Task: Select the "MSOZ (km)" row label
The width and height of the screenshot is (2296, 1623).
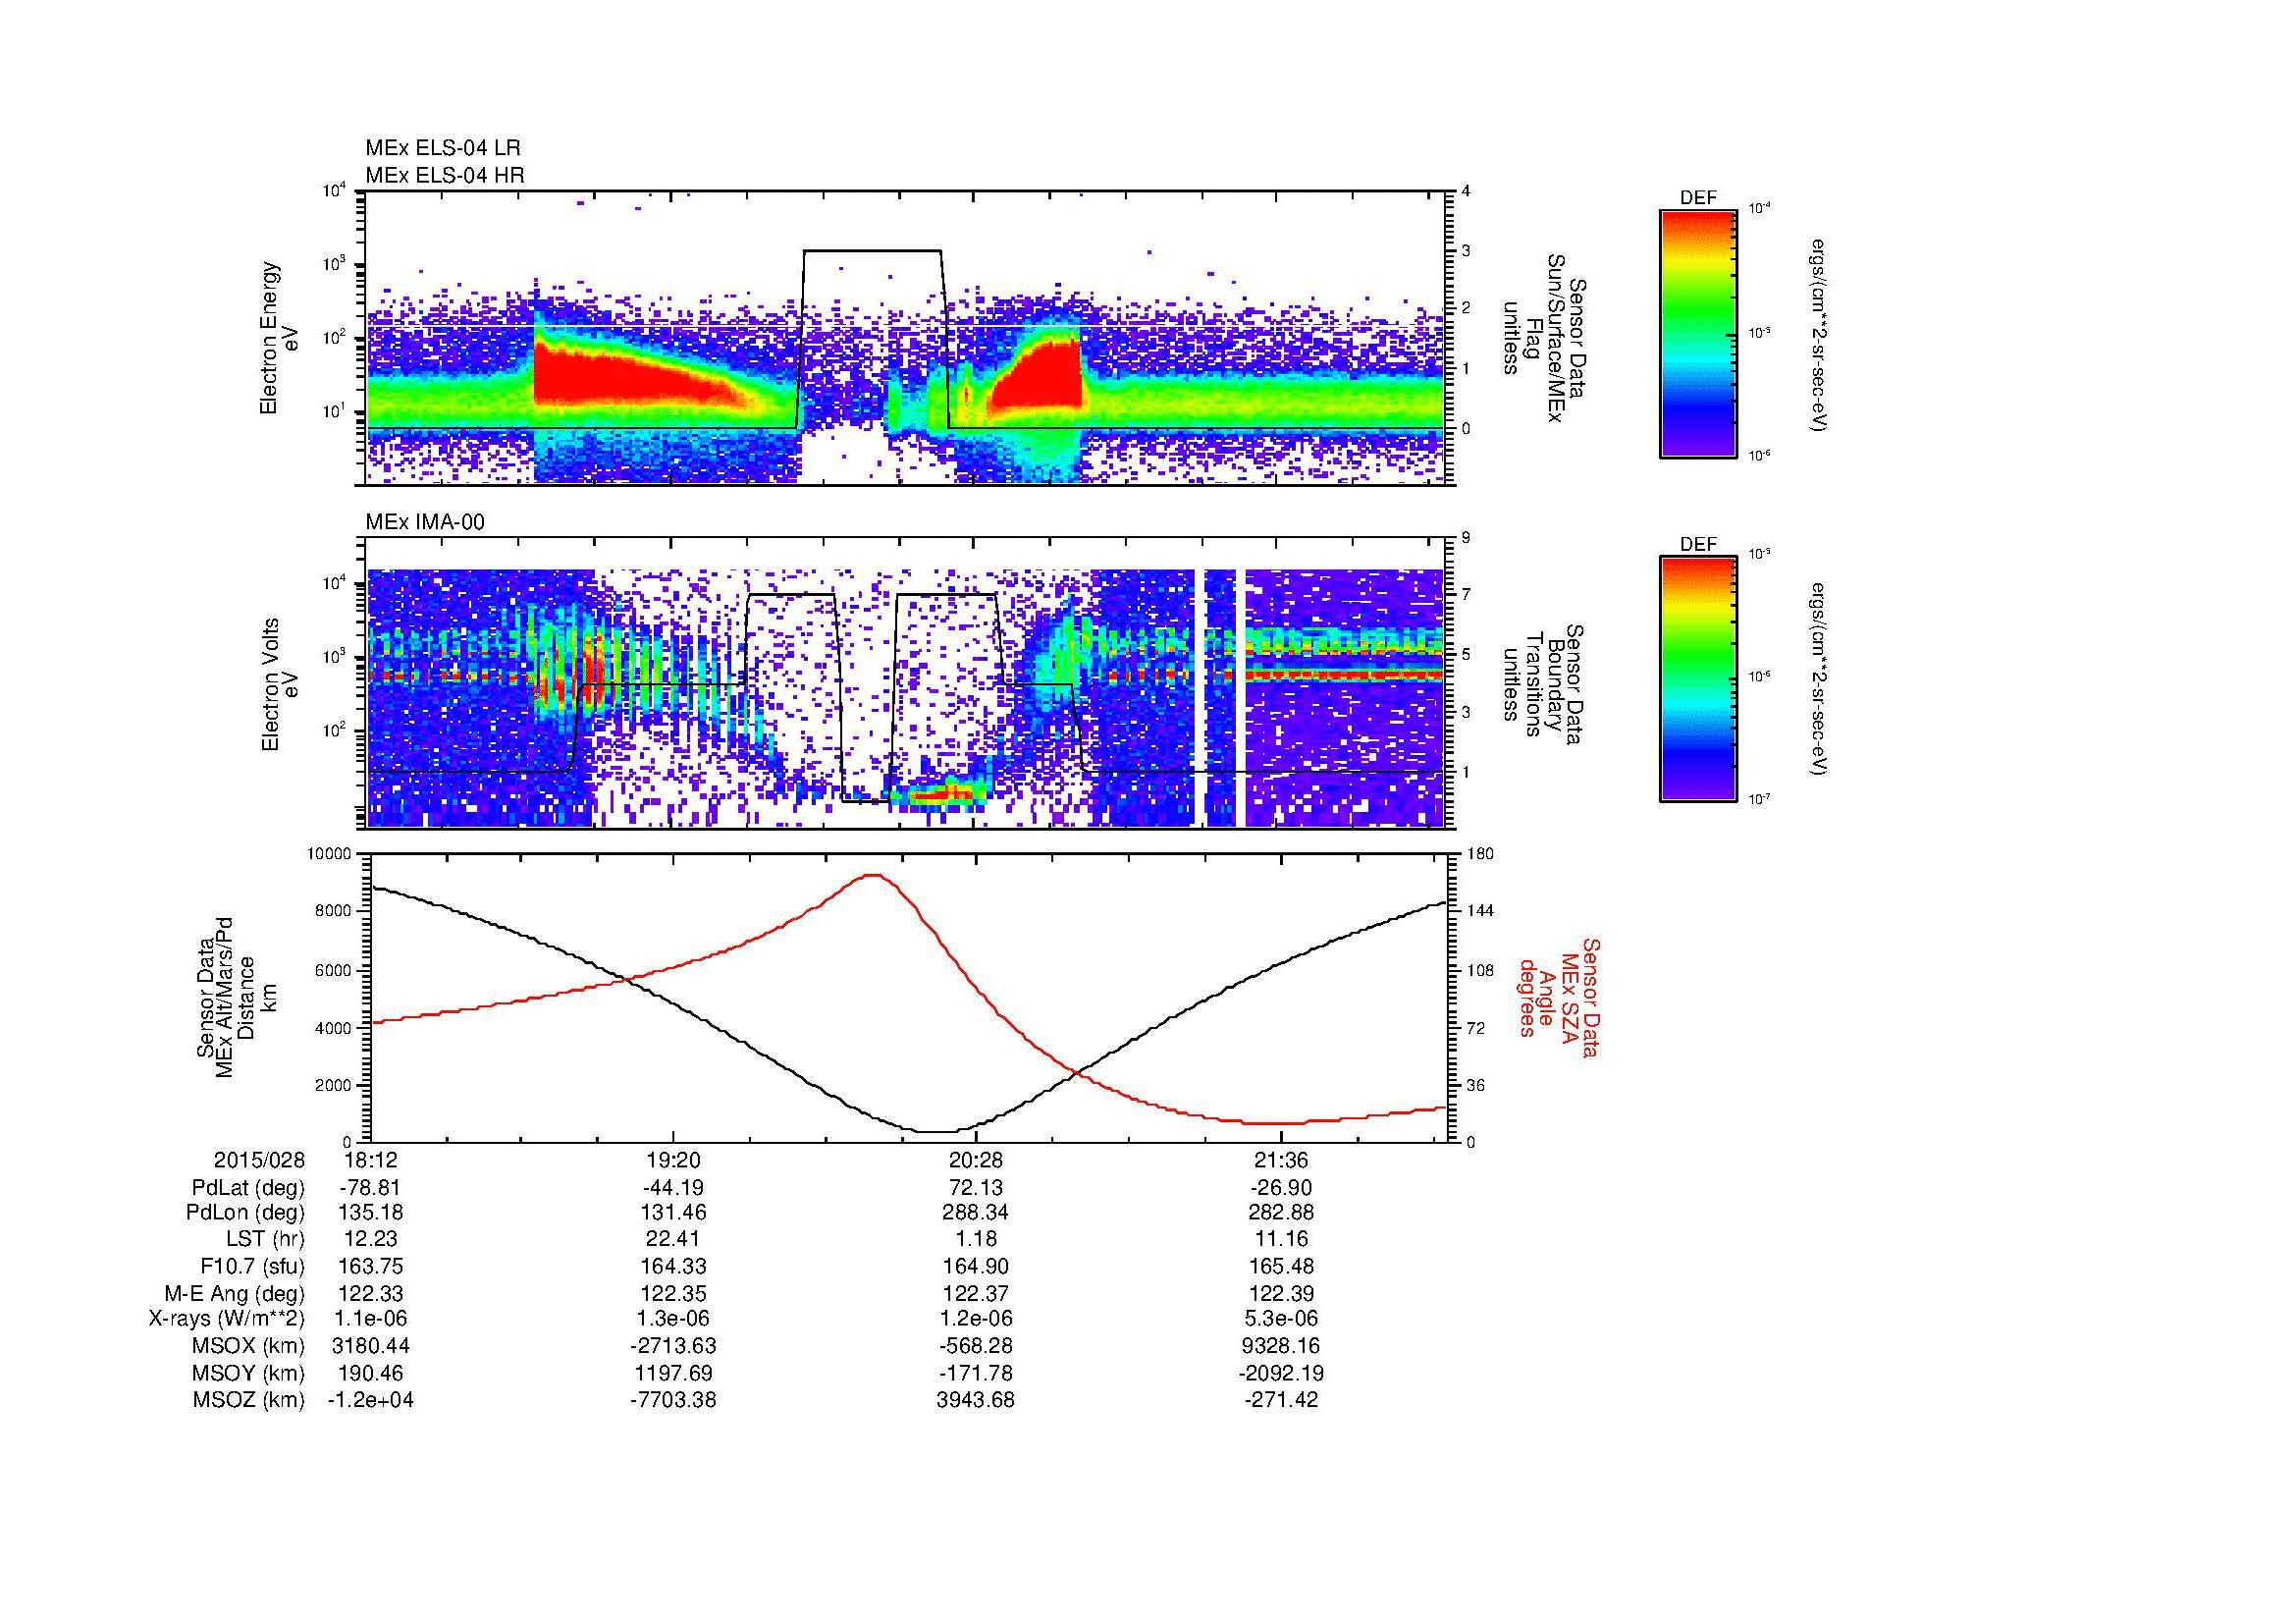Action: 249,1400
